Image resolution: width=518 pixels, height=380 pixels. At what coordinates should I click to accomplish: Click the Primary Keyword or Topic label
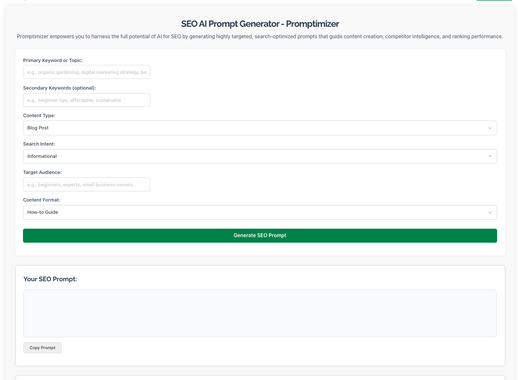(53, 60)
